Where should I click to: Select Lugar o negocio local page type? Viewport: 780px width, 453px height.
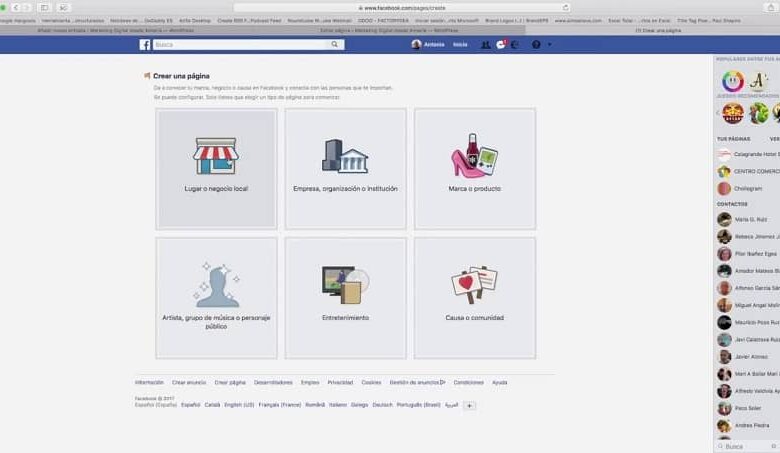point(216,169)
